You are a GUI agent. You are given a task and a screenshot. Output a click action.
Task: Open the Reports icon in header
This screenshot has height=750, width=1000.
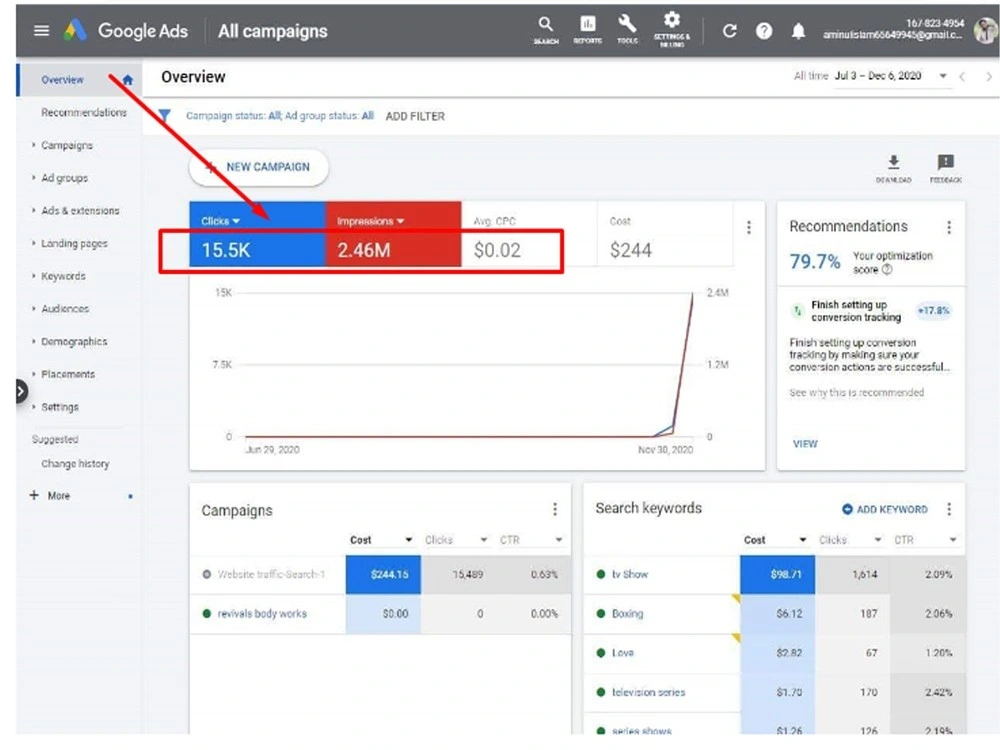click(587, 30)
